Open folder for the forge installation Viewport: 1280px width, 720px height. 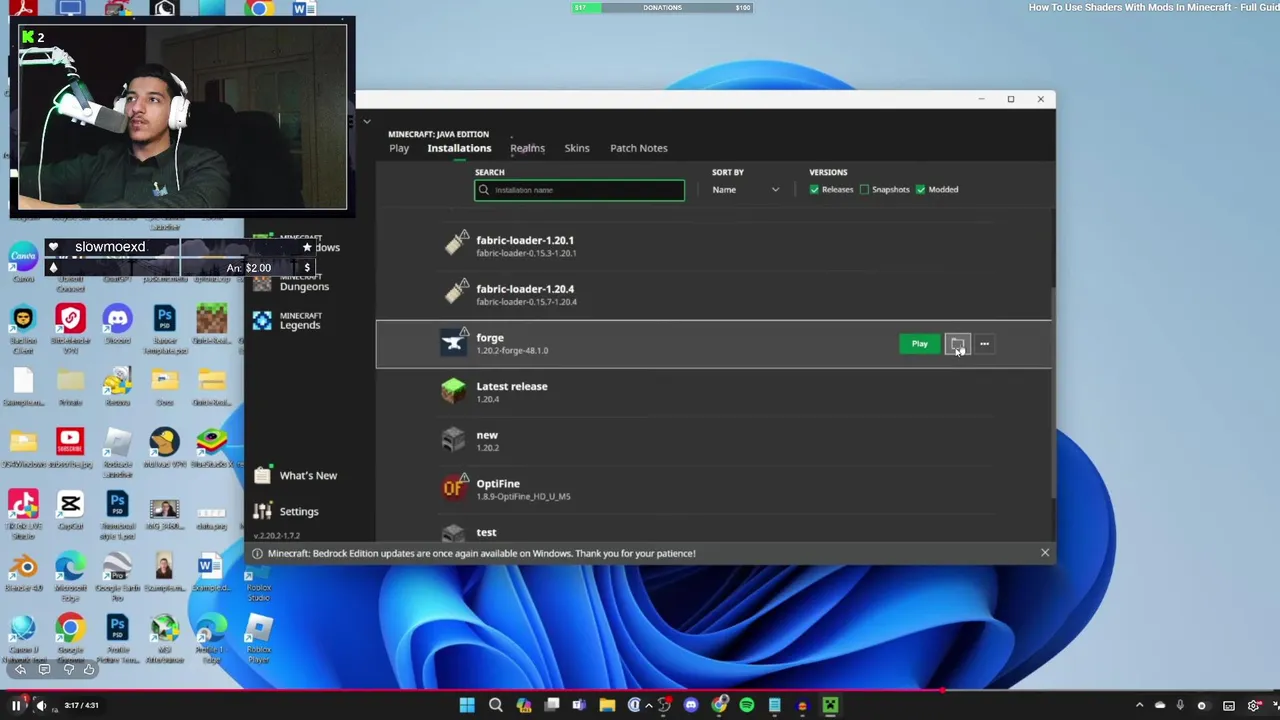pos(957,344)
